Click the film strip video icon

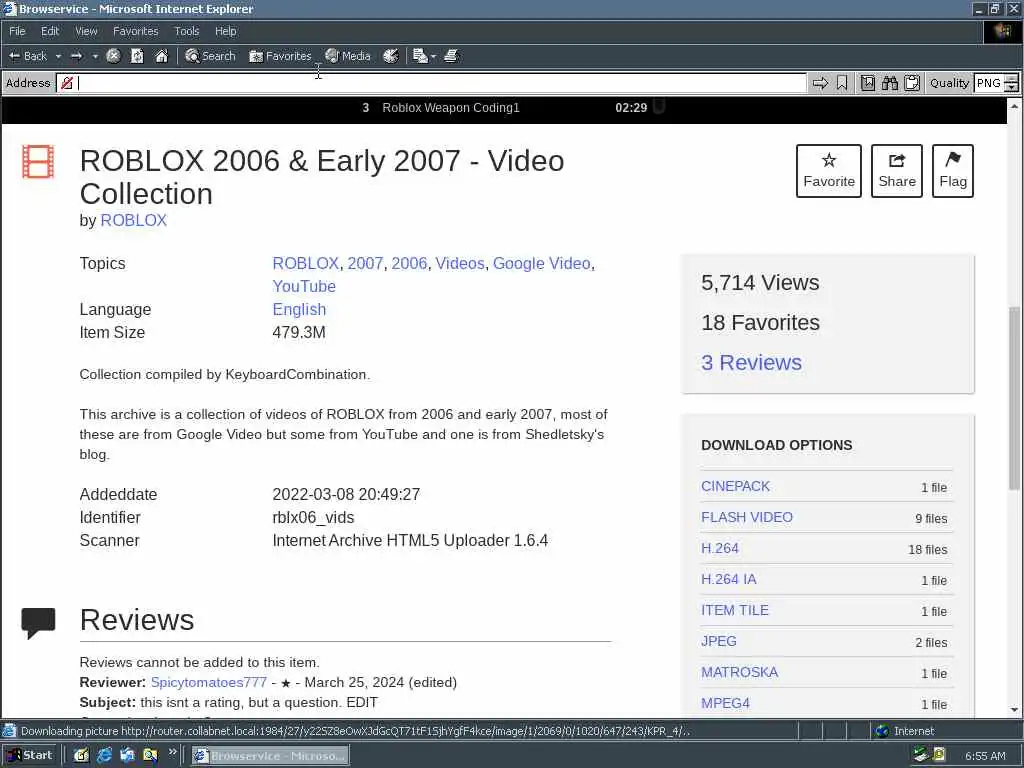(x=38, y=161)
